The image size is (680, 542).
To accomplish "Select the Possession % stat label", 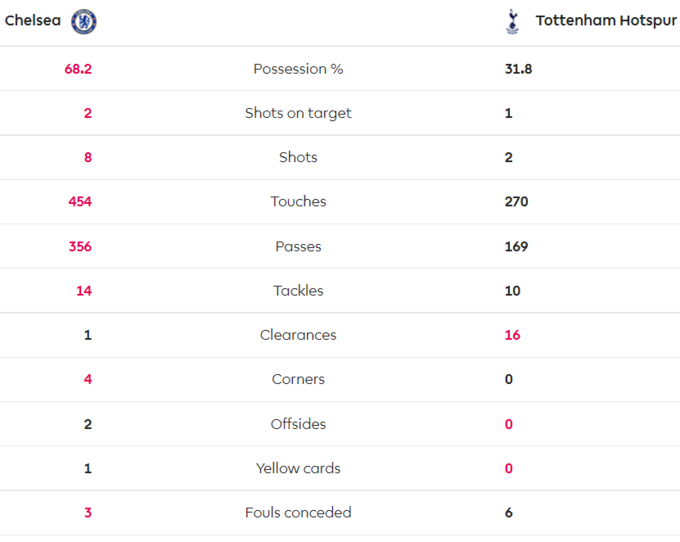I will [x=298, y=69].
